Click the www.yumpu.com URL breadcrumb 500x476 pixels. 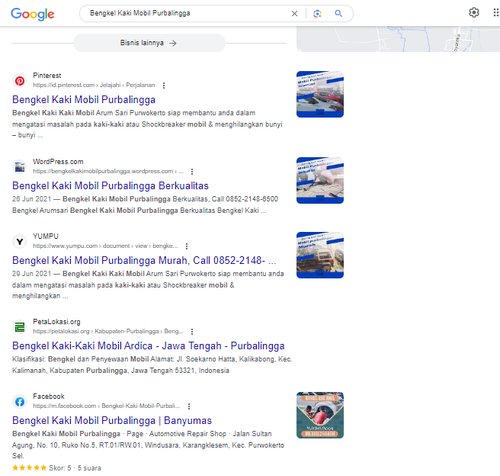click(x=105, y=246)
